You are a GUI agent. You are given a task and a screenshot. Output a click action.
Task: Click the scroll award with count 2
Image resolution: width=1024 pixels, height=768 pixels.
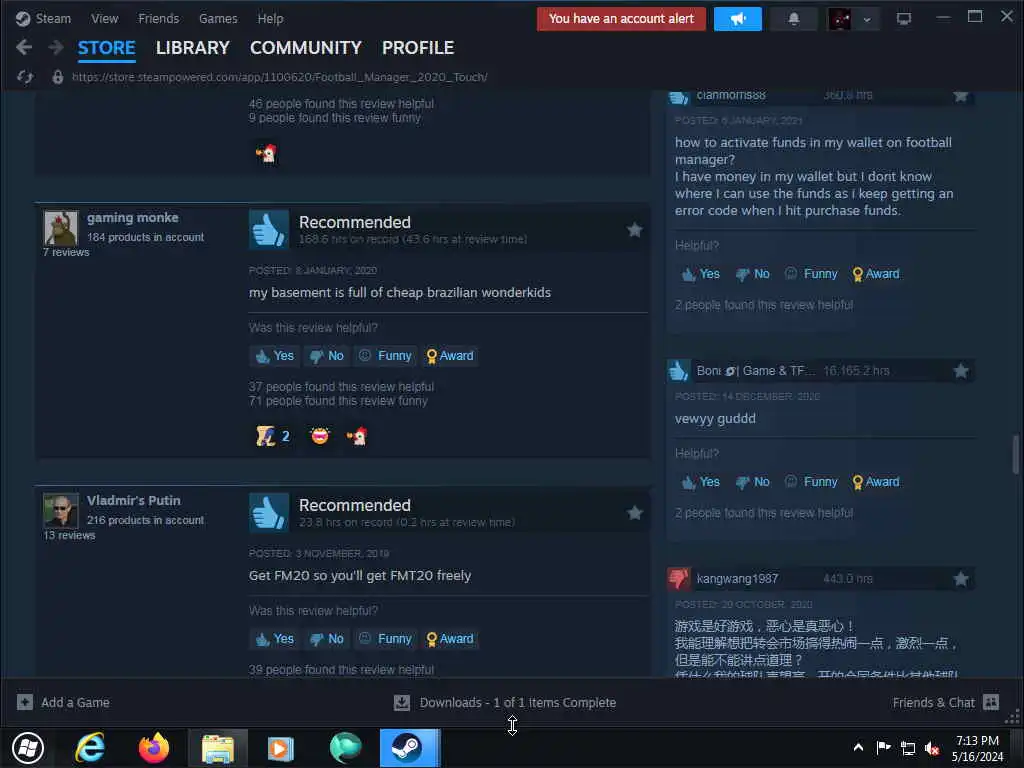273,436
